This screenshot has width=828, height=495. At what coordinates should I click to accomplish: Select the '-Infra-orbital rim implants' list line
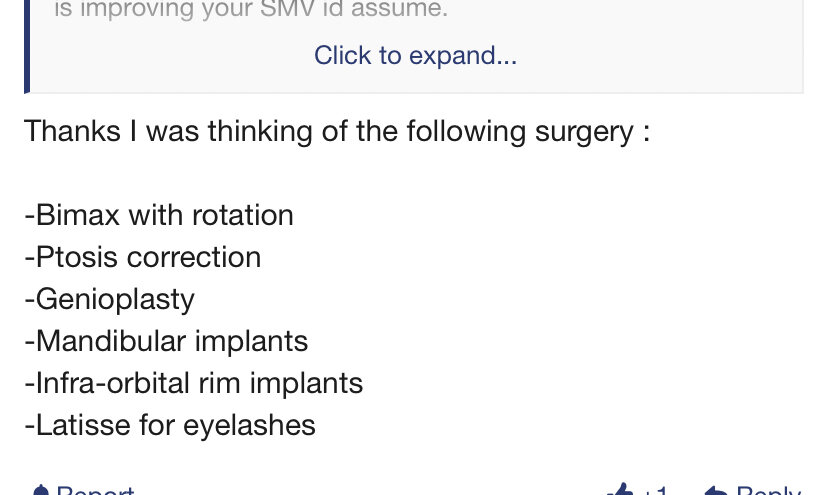[x=194, y=383]
